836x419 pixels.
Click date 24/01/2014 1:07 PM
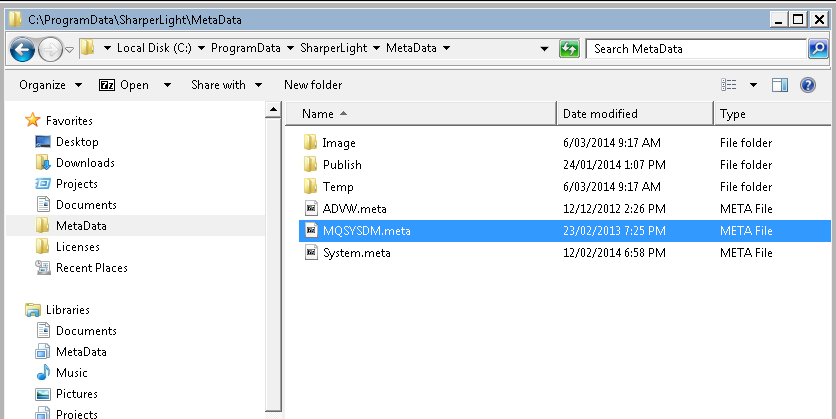click(x=614, y=165)
